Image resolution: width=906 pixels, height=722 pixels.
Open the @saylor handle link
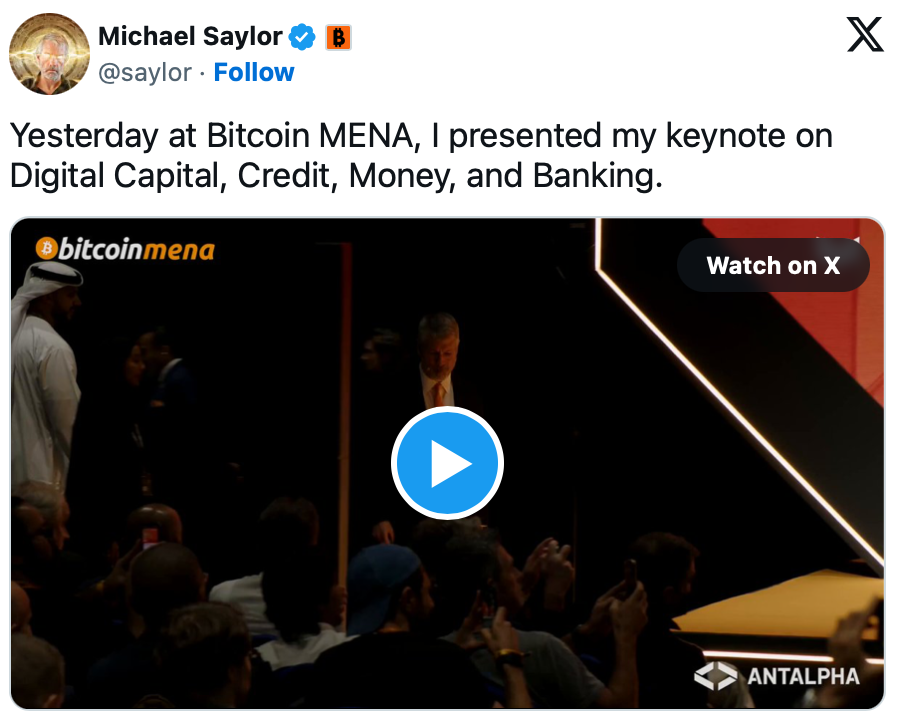144,73
